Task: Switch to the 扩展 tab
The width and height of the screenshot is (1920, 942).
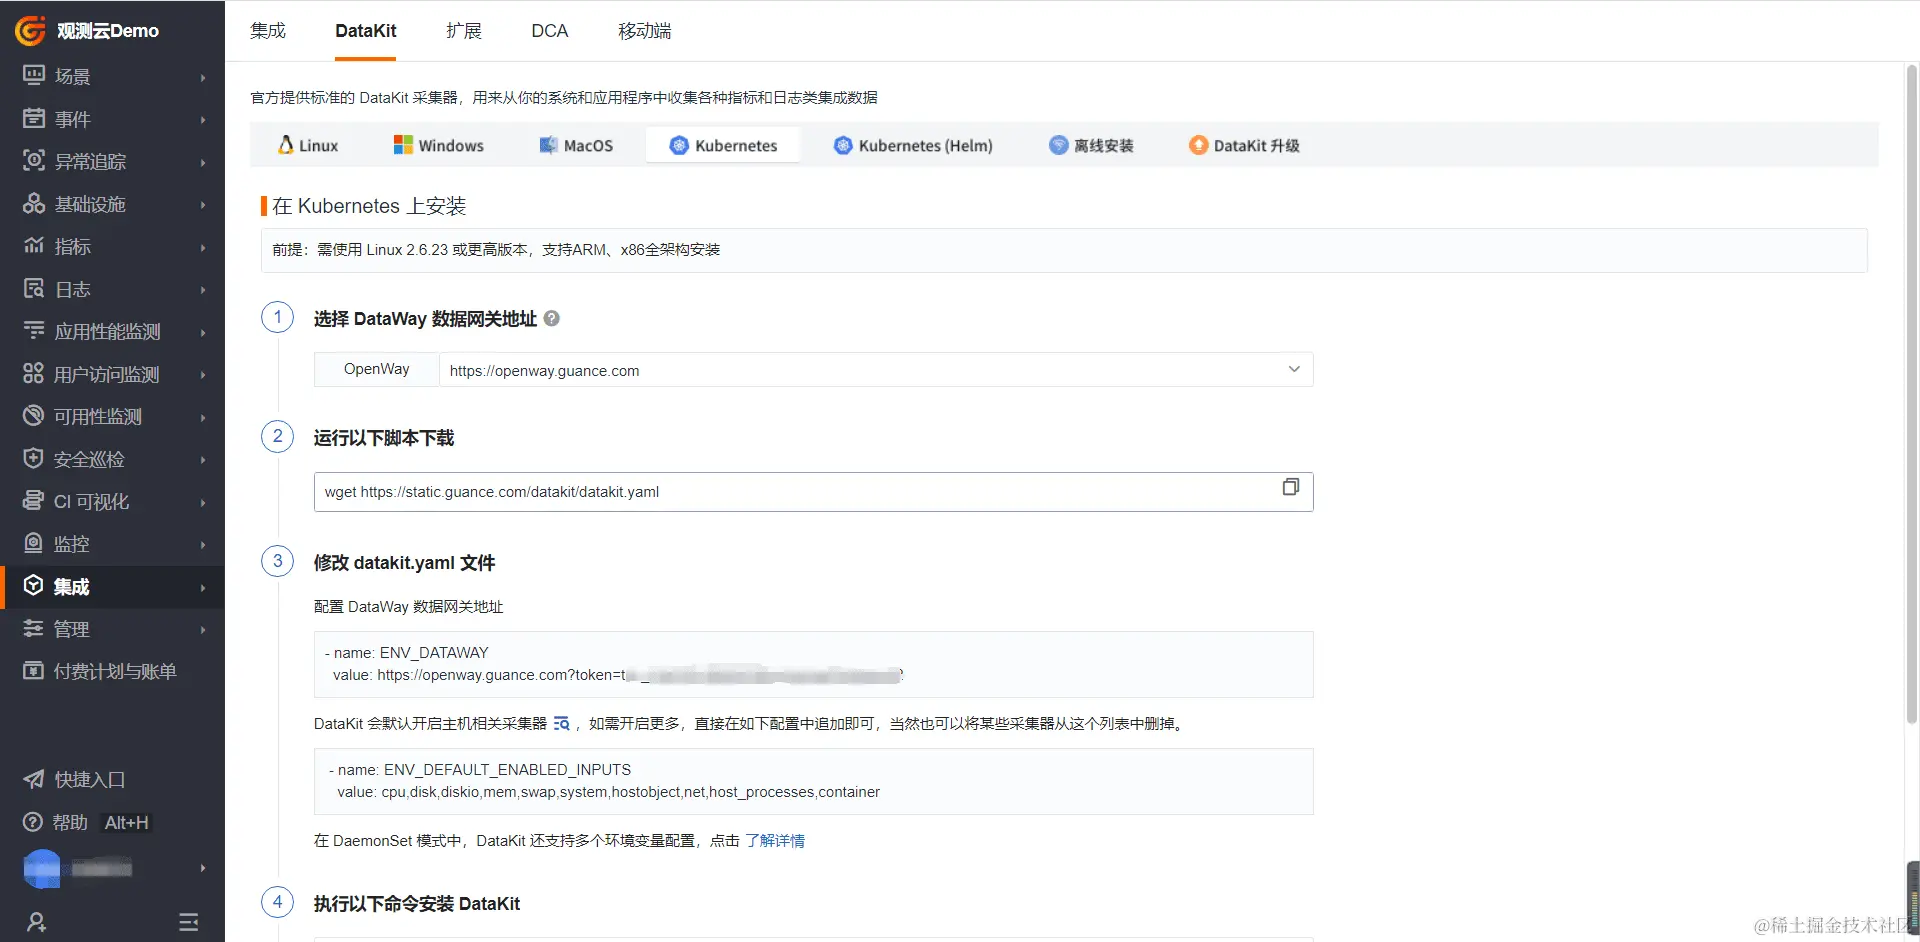Action: click(x=464, y=31)
